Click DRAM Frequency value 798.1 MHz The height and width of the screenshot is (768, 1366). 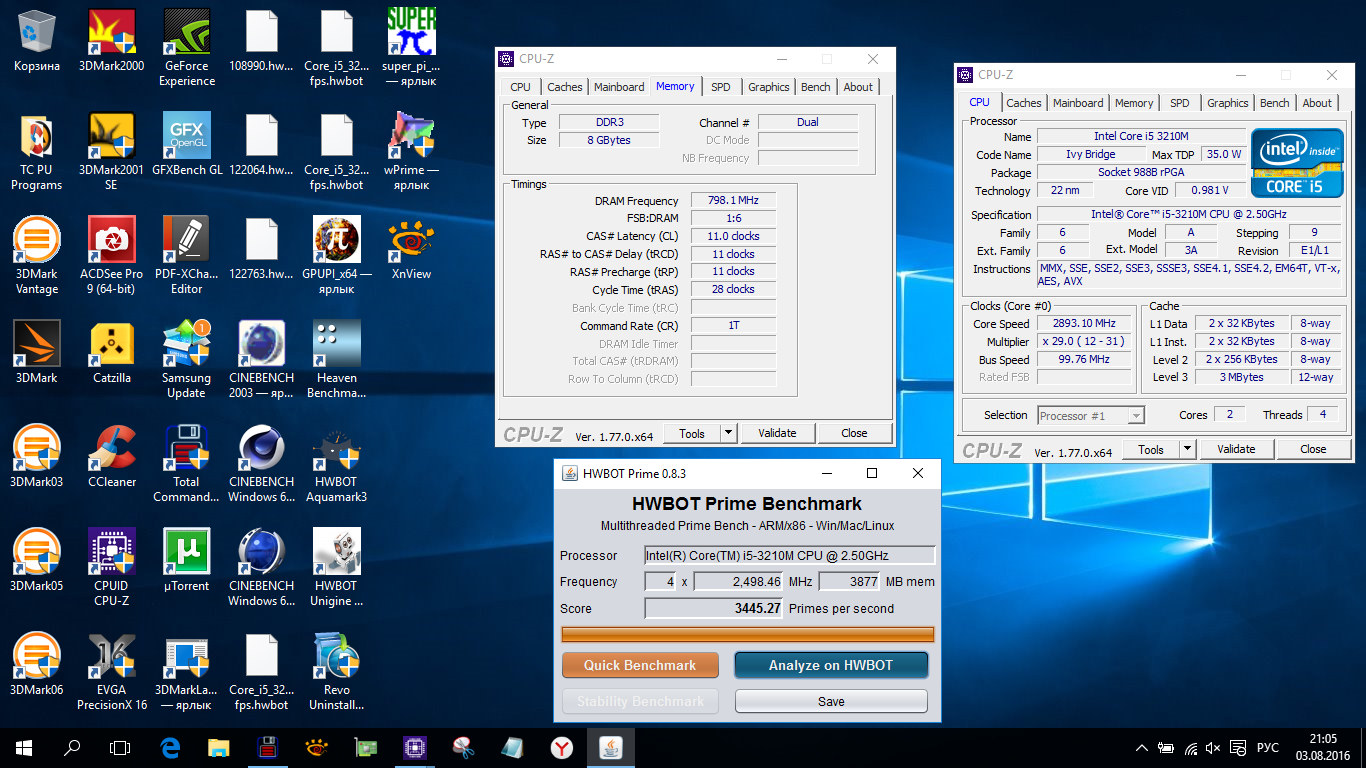(x=733, y=200)
